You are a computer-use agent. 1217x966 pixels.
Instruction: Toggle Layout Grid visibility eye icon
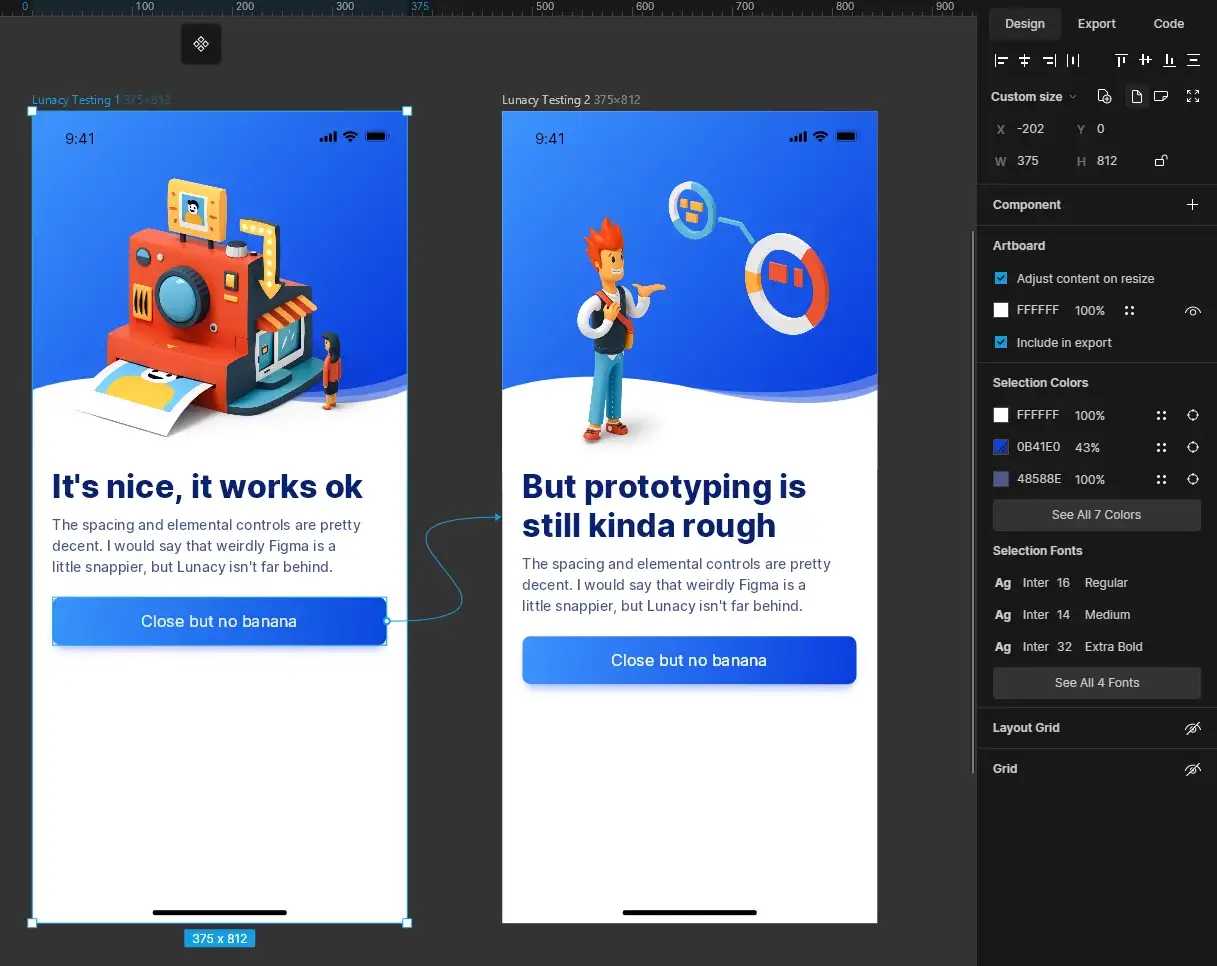(1192, 728)
